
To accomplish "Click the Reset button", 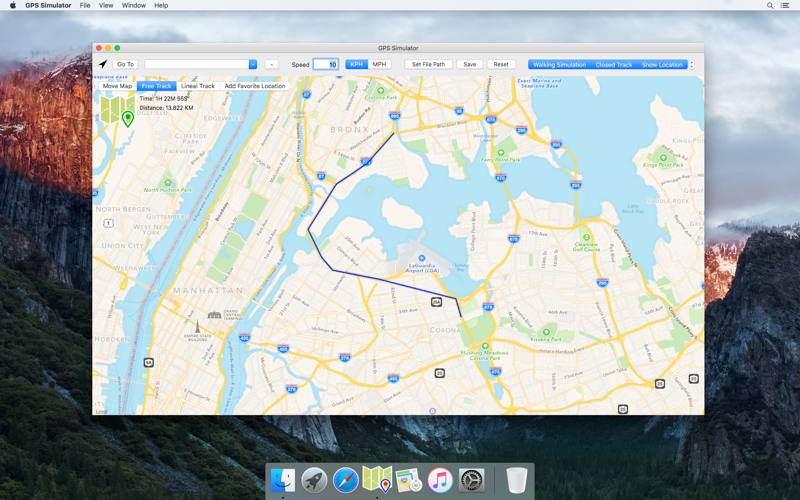I will pos(501,64).
